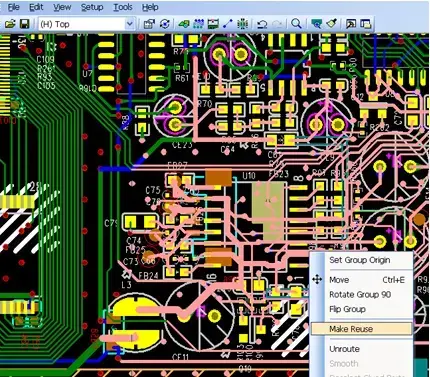This screenshot has height=377, width=430.
Task: Click the R70 resistor label
Action: 205,104
